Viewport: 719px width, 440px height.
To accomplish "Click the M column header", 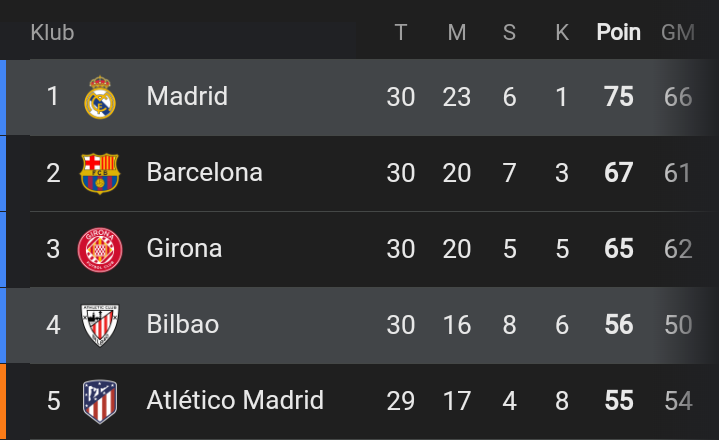I will pos(457,33).
